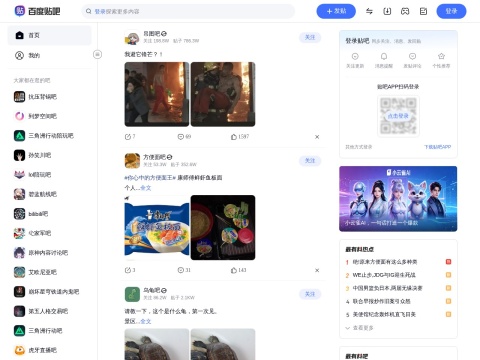The image size is (480, 360).
Task: Open the instant noodle package image
Action: (157, 228)
